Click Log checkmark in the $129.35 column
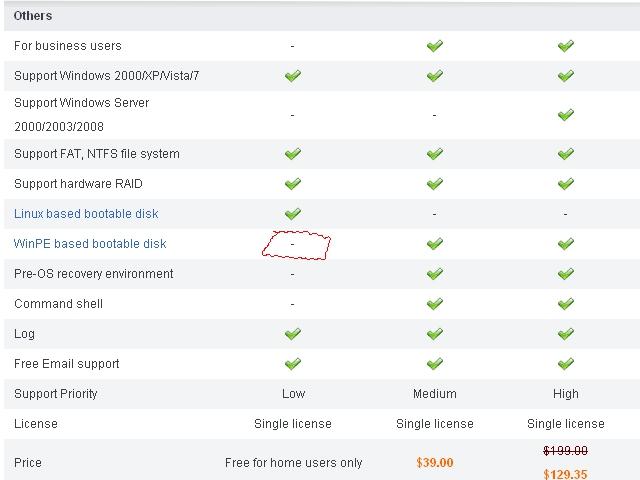This screenshot has width=640, height=480. [x=565, y=334]
